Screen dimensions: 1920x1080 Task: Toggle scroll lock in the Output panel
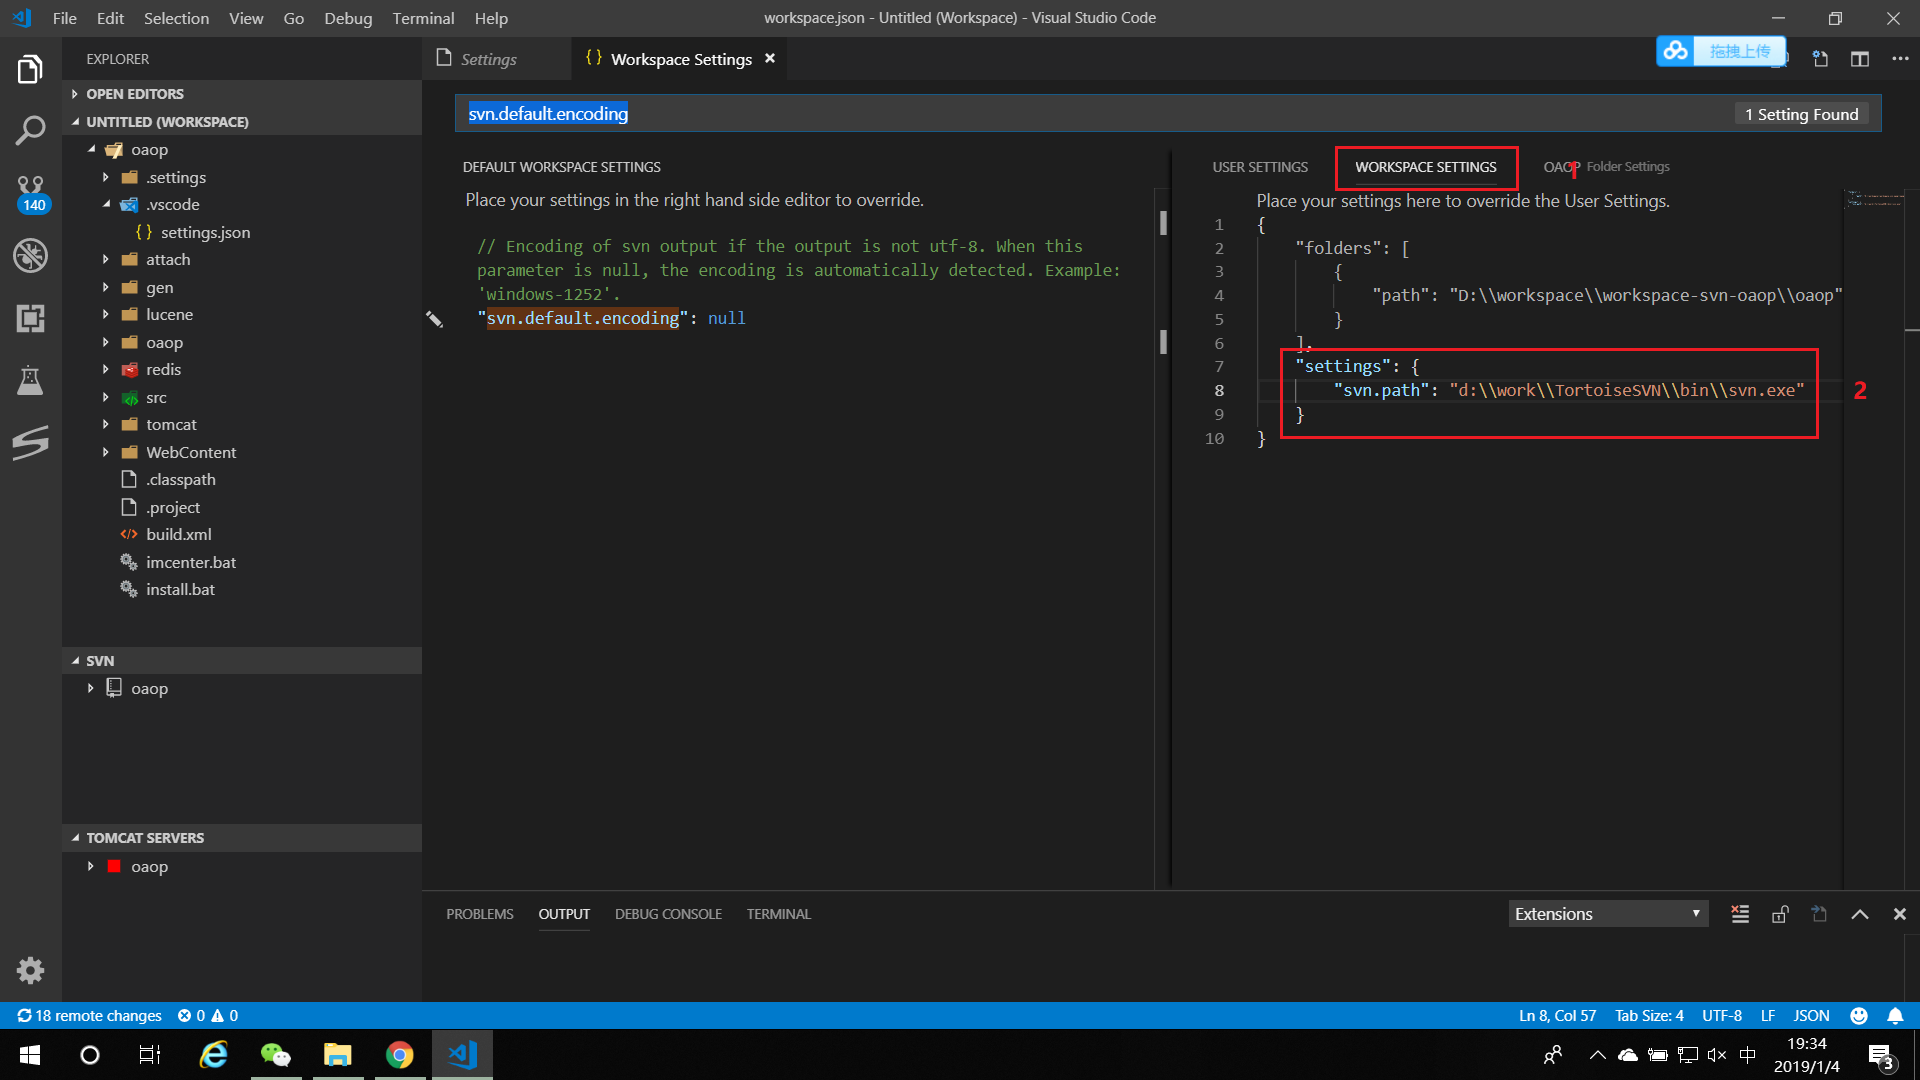pos(1779,913)
